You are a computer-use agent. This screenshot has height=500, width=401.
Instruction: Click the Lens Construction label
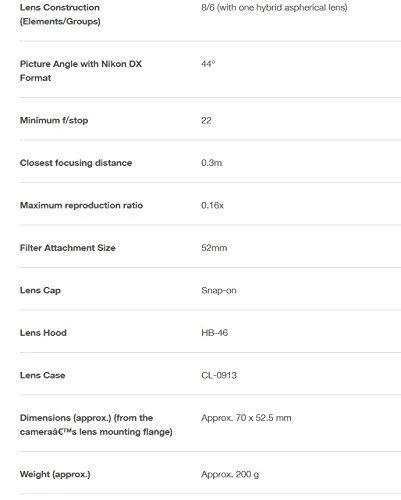[60, 14]
